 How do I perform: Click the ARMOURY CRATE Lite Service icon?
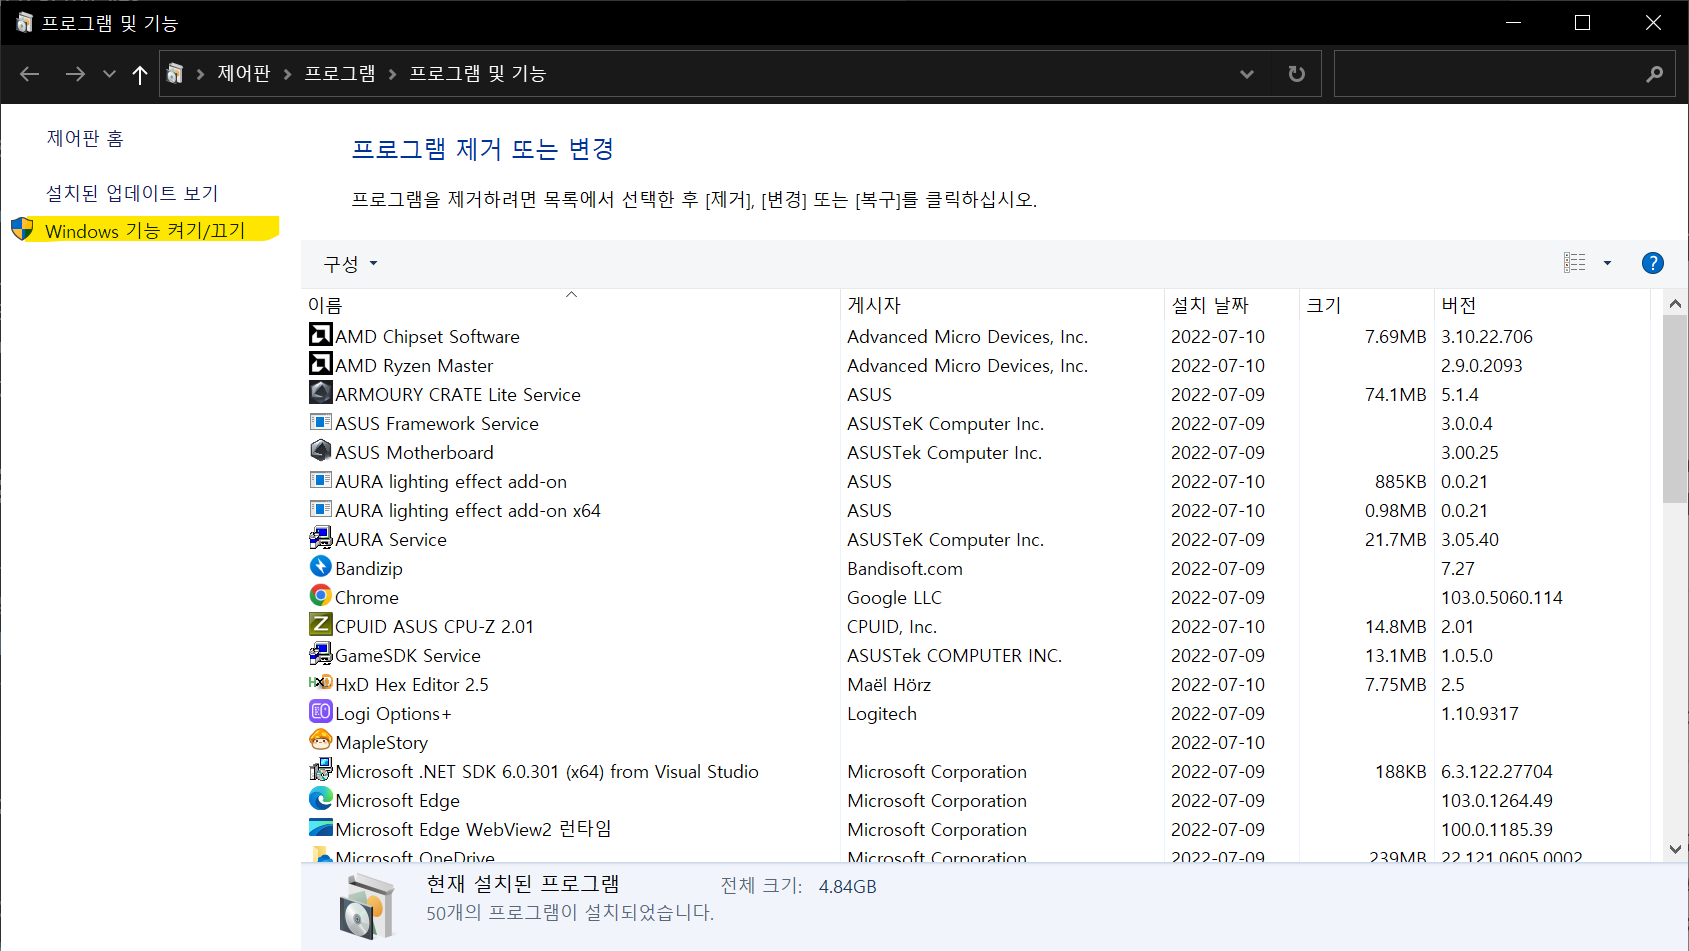pyautogui.click(x=320, y=393)
